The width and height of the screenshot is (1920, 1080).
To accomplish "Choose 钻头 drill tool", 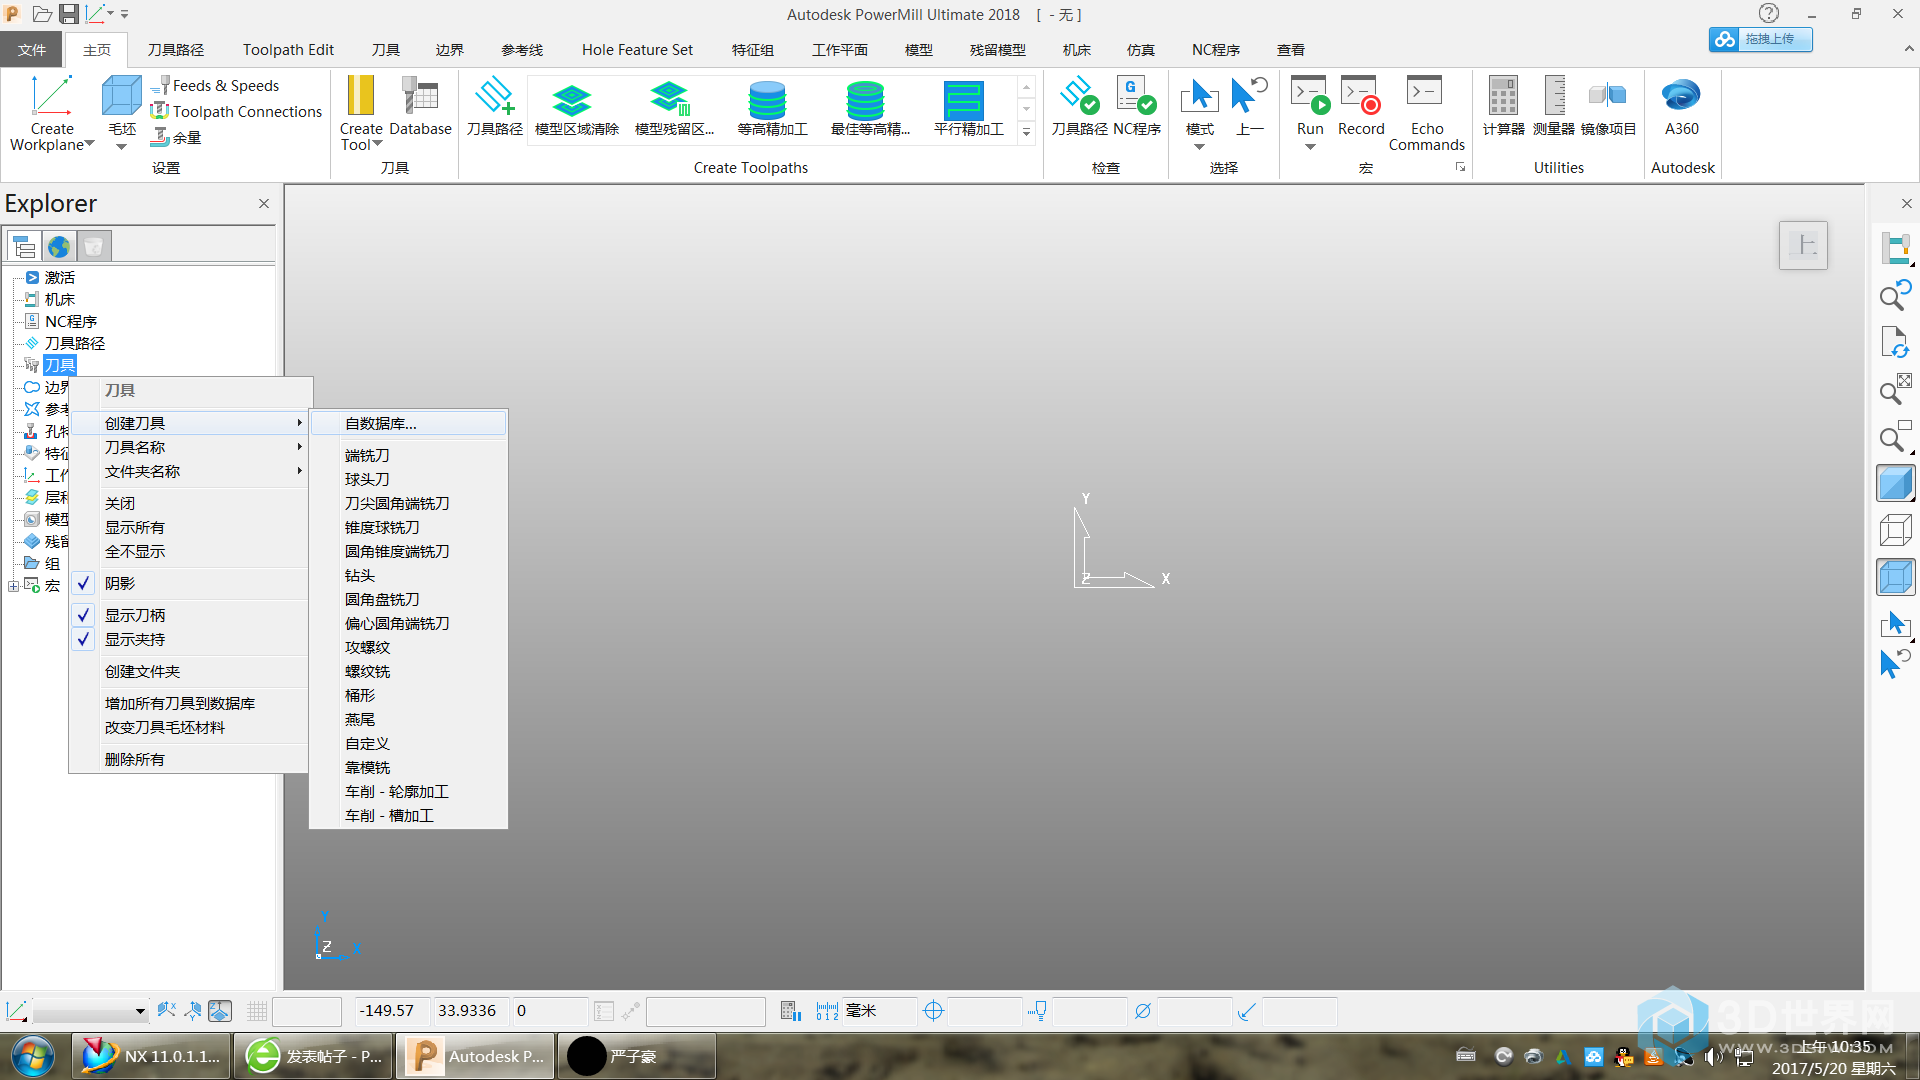I will click(x=408, y=576).
